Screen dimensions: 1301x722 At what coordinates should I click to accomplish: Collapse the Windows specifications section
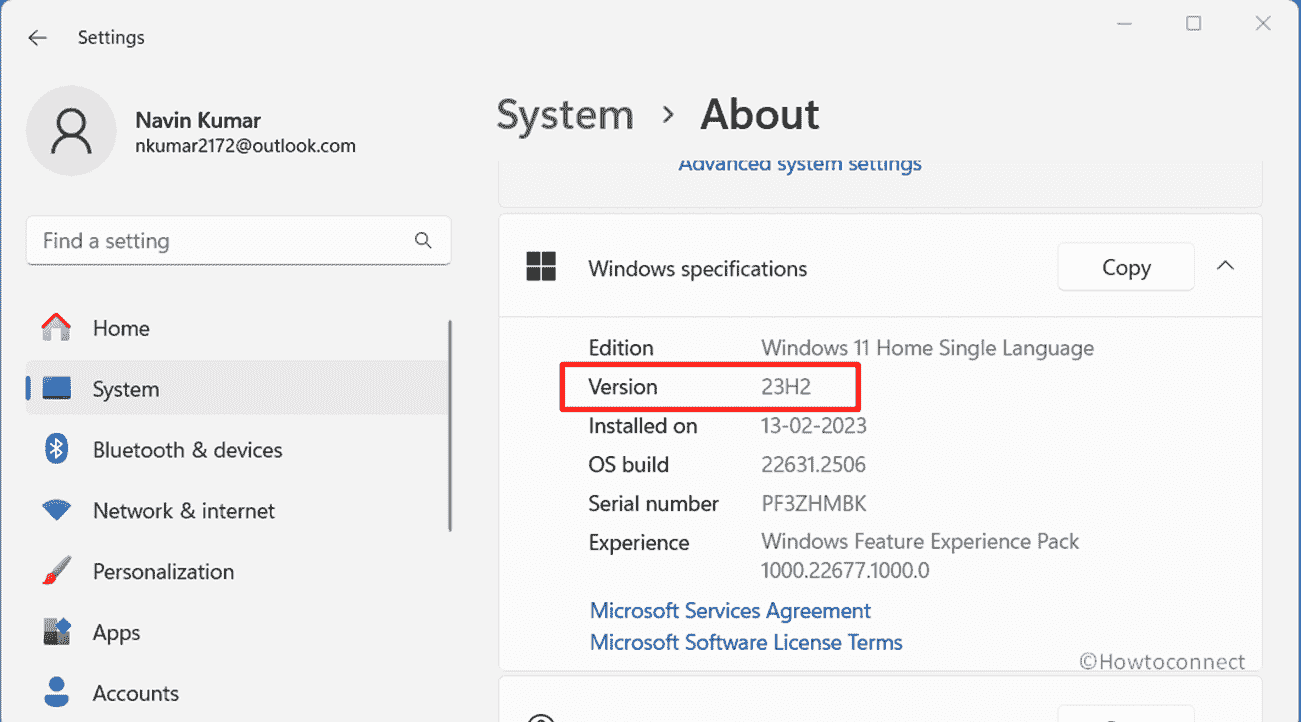point(1225,266)
